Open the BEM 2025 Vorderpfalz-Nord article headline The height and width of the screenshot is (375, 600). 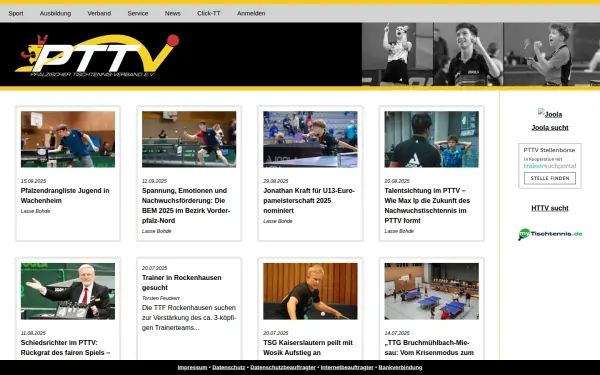tap(186, 205)
